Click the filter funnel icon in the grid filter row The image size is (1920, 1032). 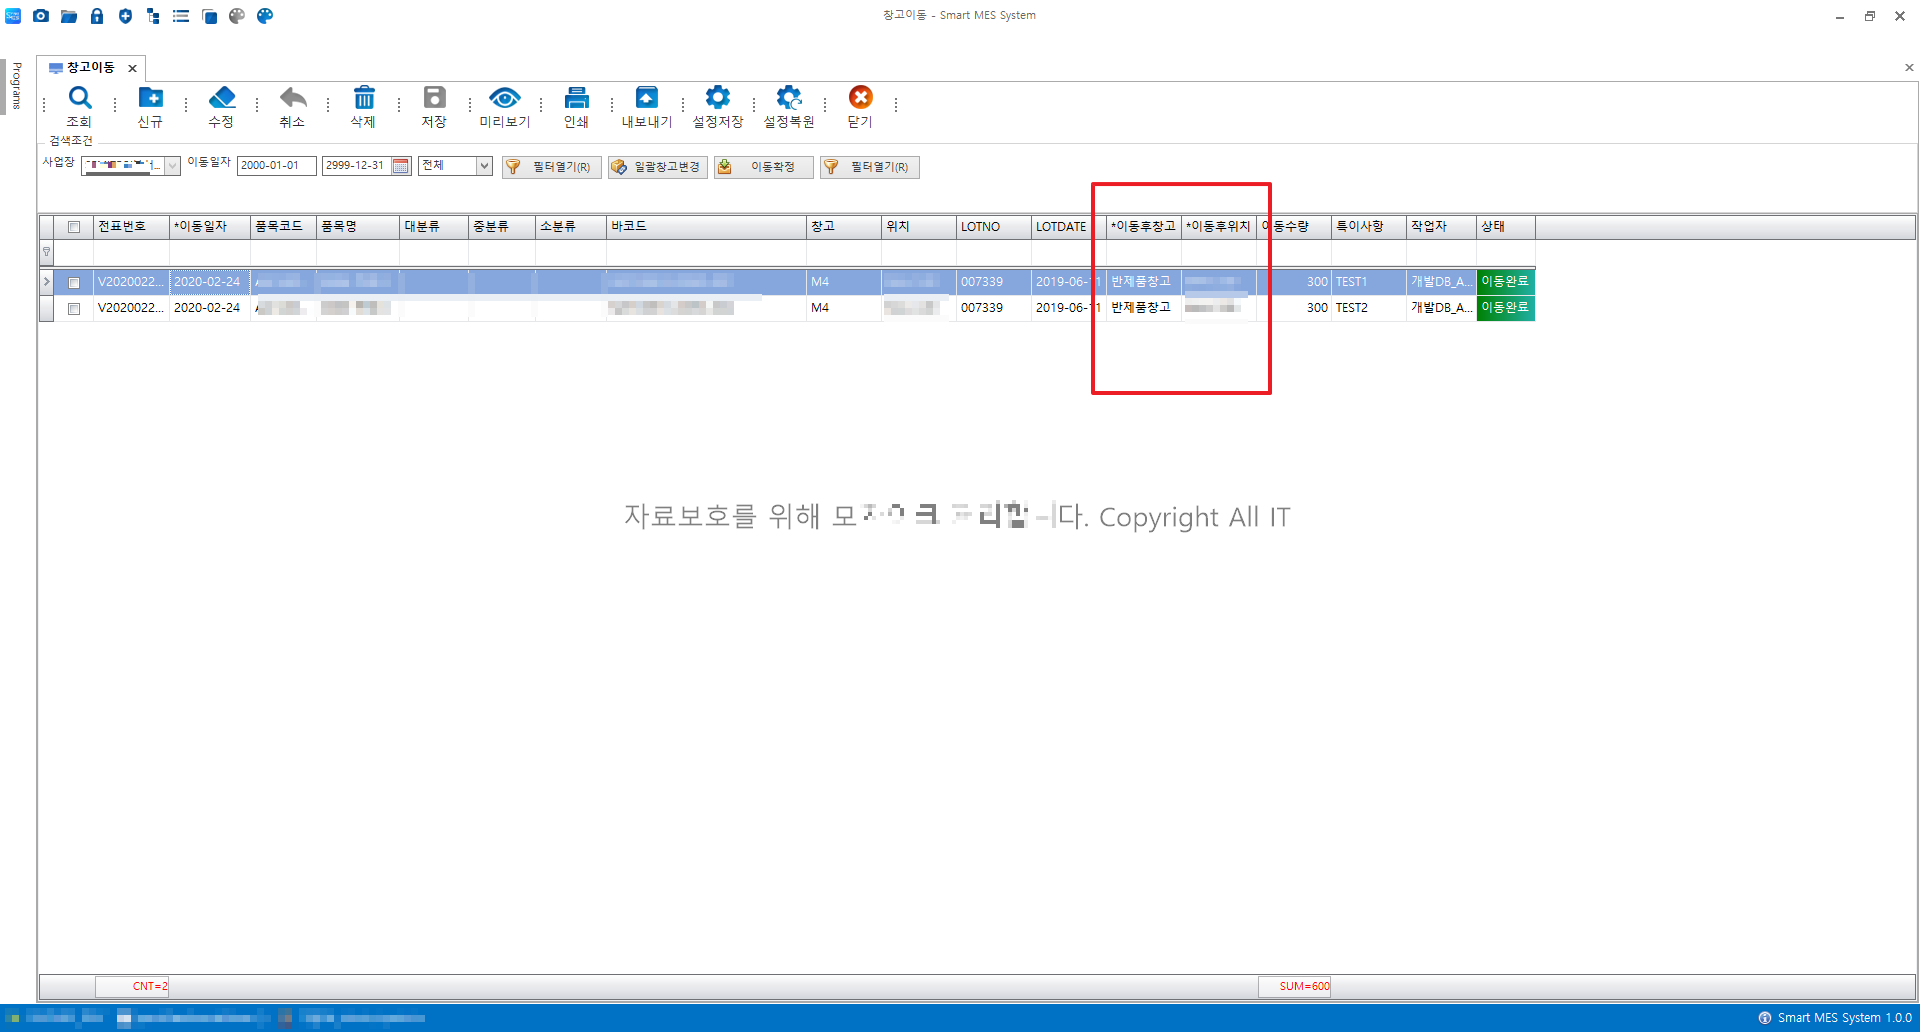pos(46,252)
